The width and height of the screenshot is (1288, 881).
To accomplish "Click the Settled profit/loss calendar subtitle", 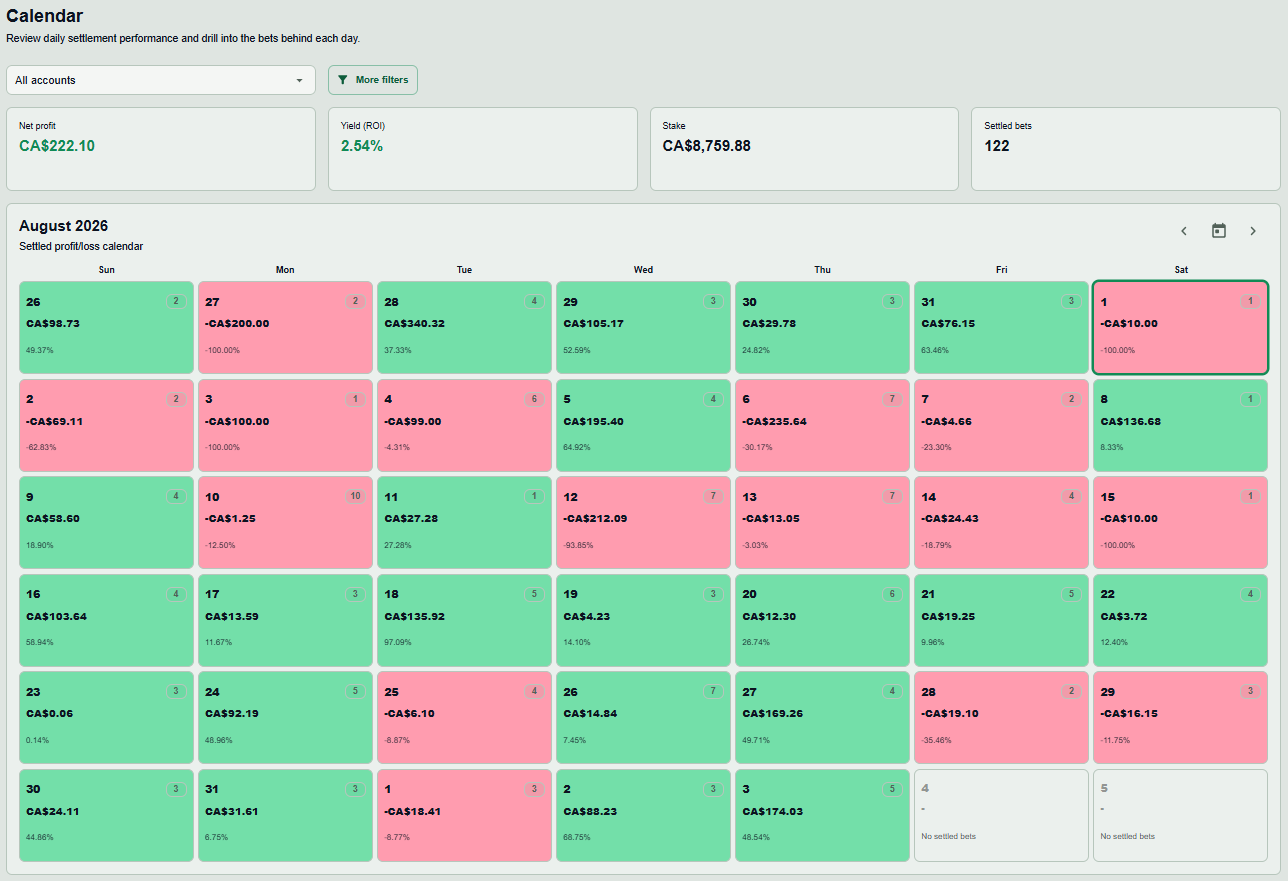I will pyautogui.click(x=81, y=246).
